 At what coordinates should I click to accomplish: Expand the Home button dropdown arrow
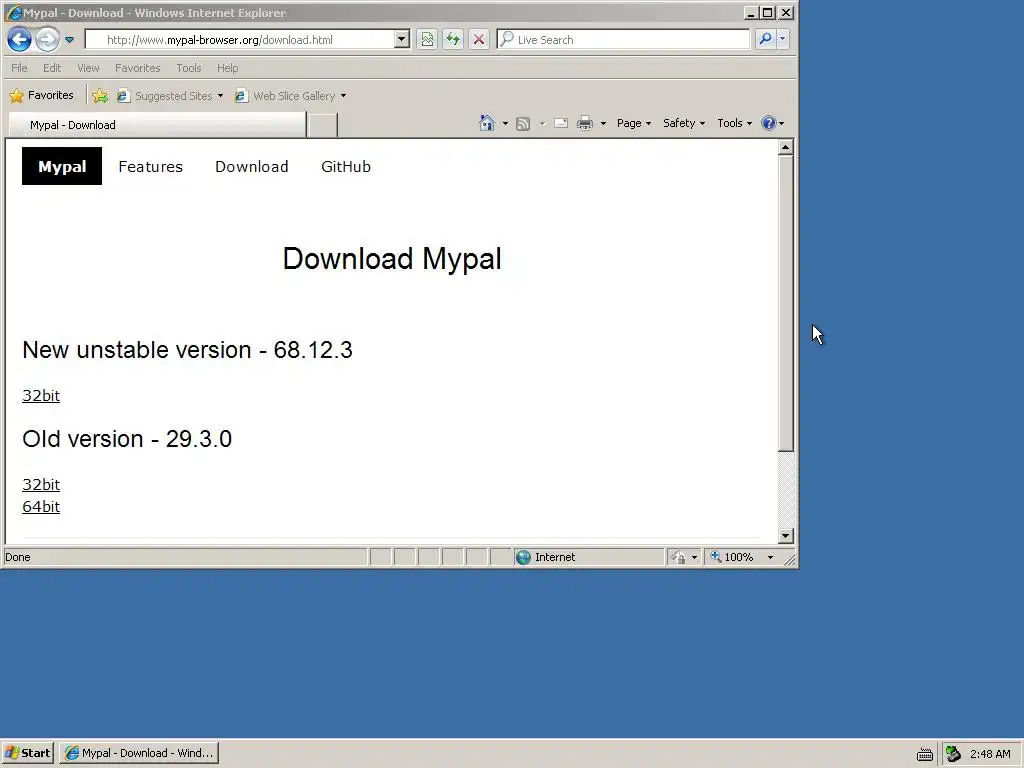[x=505, y=123]
